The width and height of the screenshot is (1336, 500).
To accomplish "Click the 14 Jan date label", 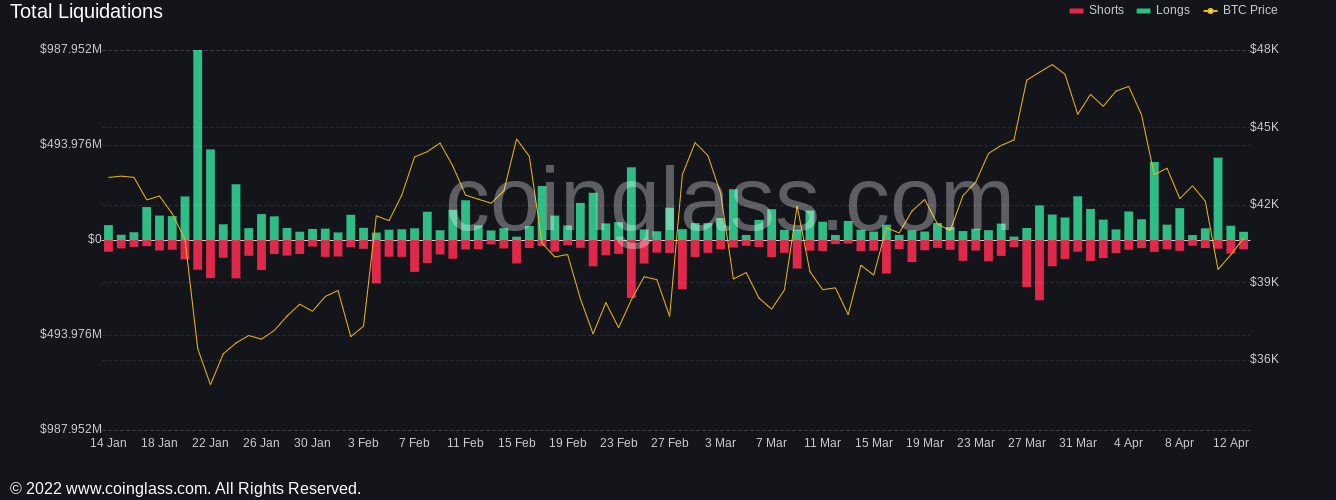I will tap(108, 443).
